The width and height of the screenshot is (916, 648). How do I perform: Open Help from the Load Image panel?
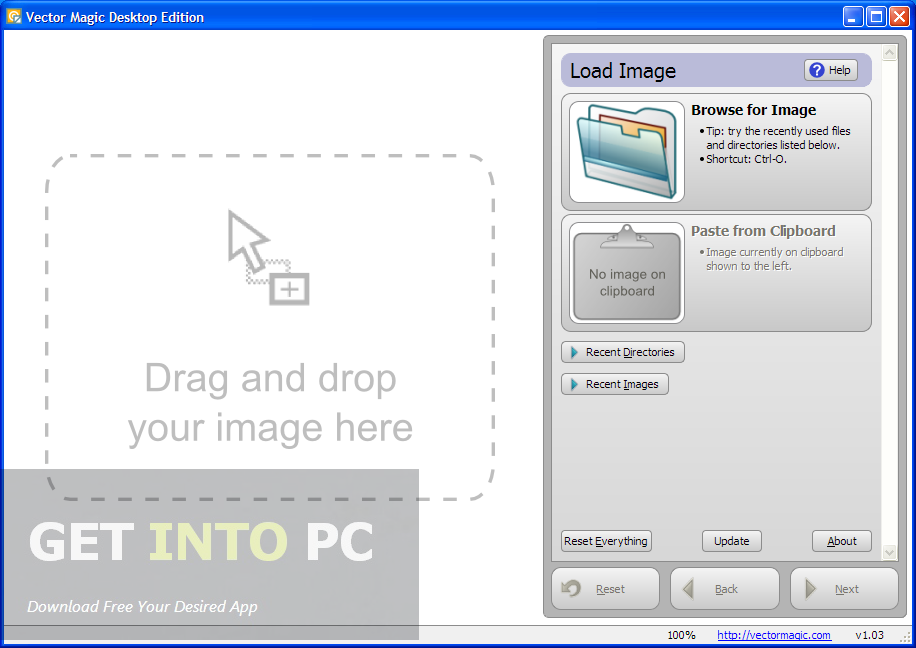tap(831, 69)
